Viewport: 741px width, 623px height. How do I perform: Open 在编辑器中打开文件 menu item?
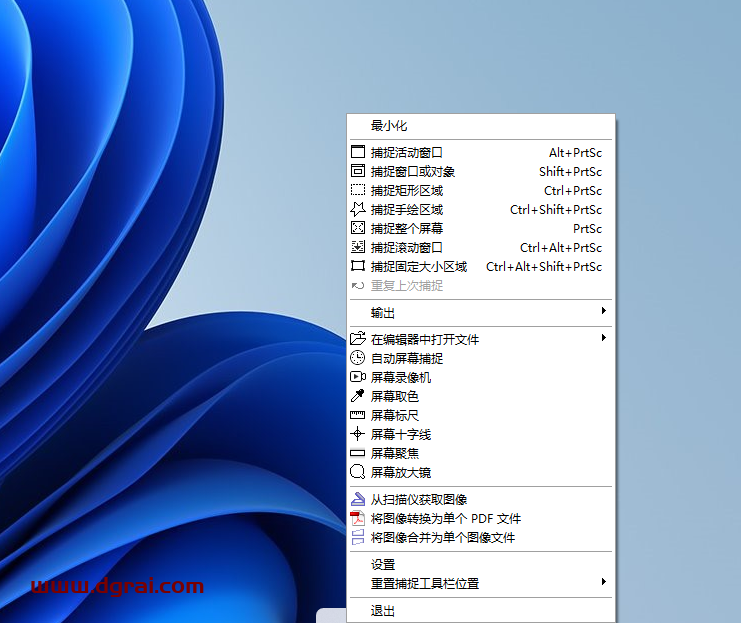click(481, 339)
